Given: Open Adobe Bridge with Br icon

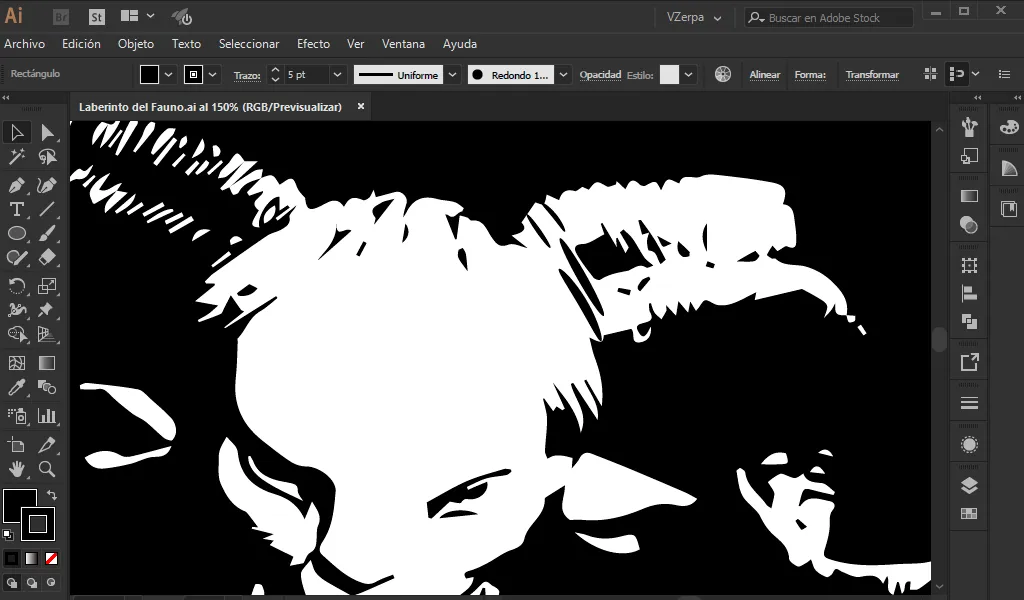Looking at the screenshot, I should tap(61, 17).
